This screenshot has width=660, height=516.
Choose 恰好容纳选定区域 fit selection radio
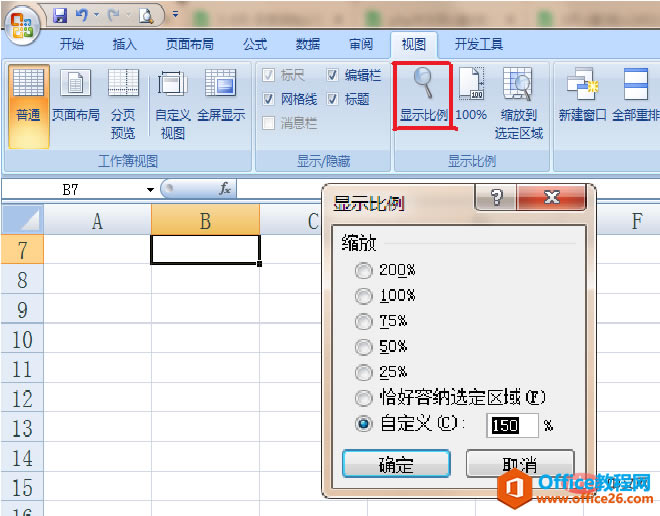(x=363, y=398)
